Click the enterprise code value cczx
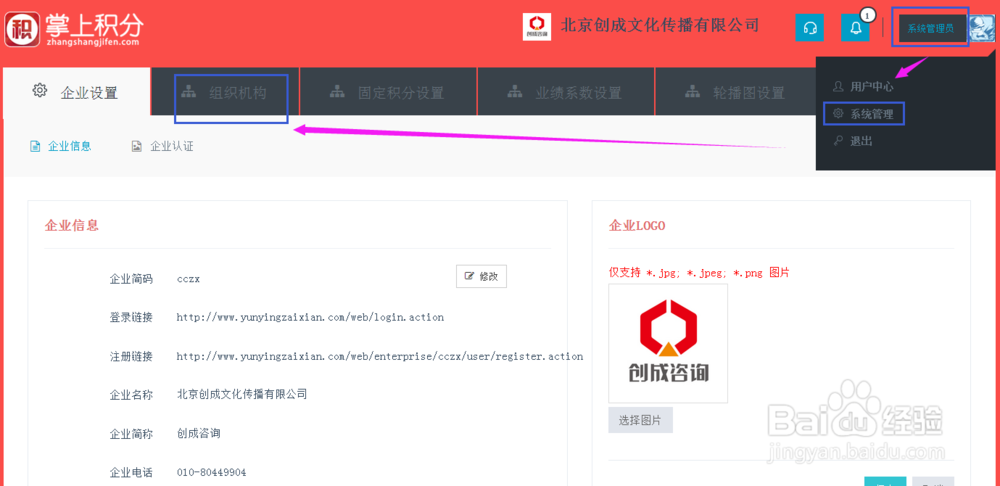Image resolution: width=1000 pixels, height=486 pixels. pyautogui.click(x=189, y=279)
